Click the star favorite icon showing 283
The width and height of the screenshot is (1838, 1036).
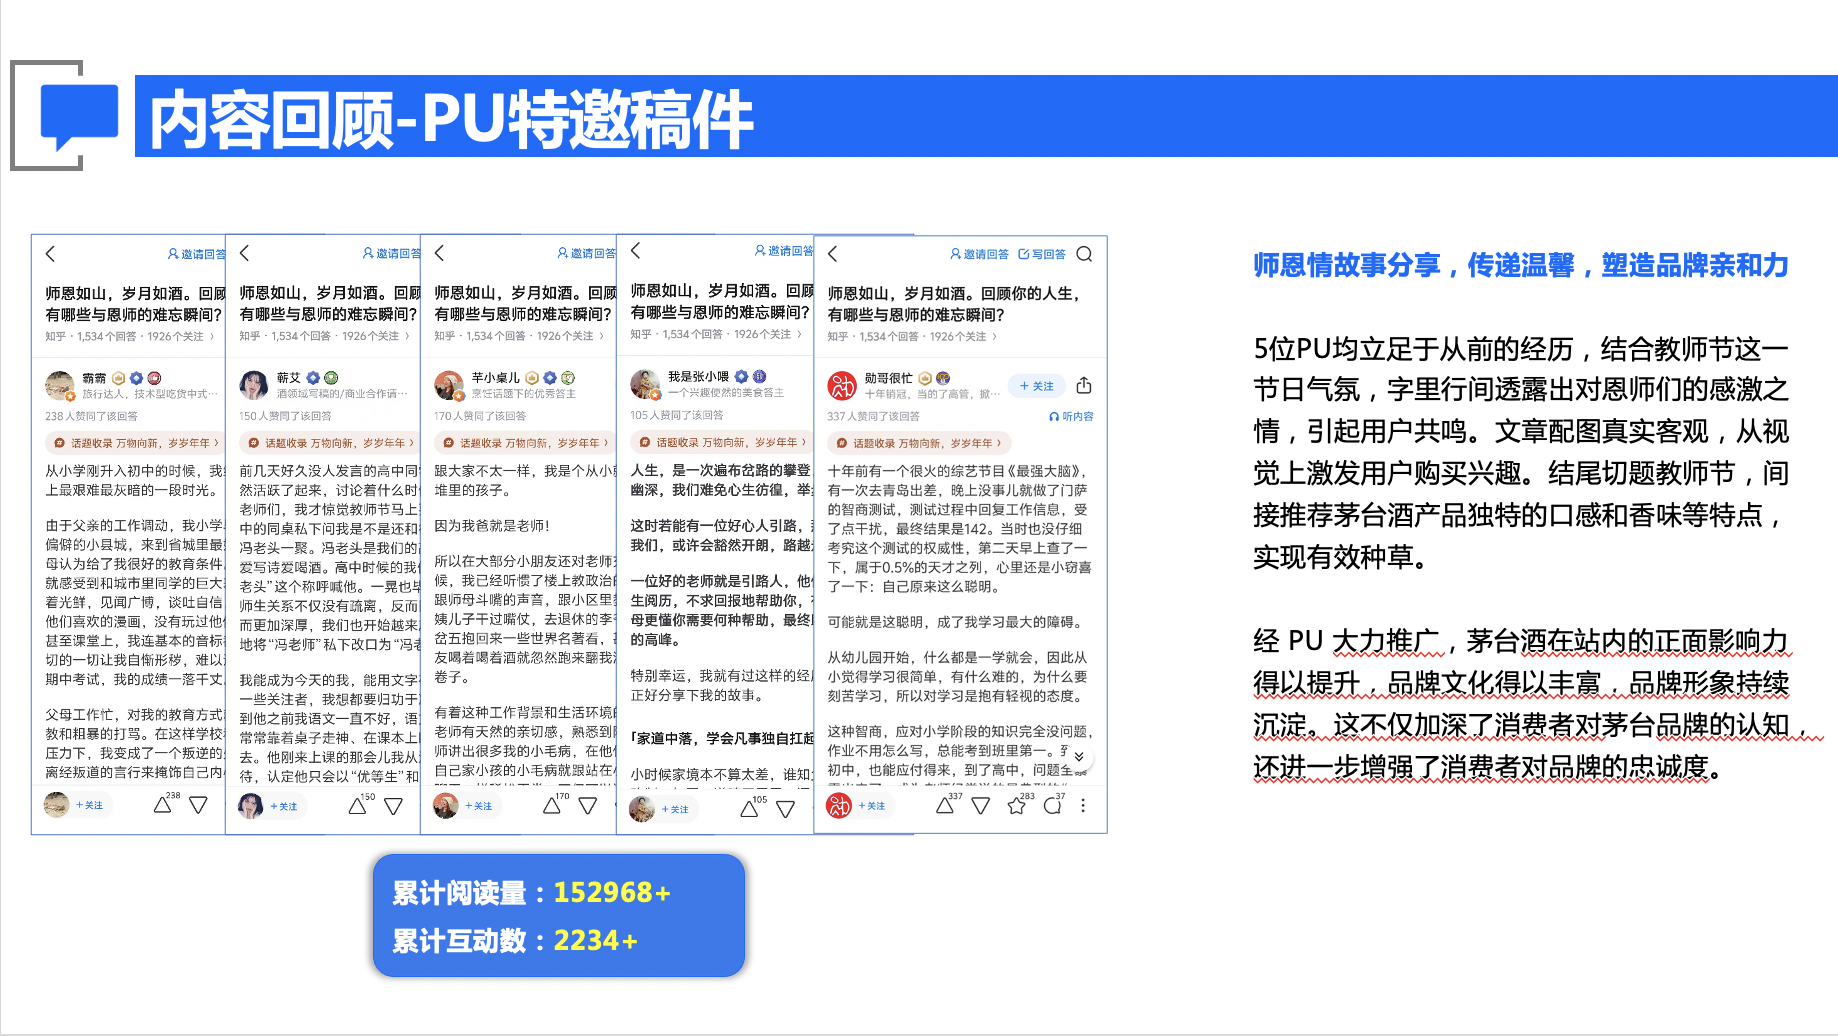[1017, 806]
